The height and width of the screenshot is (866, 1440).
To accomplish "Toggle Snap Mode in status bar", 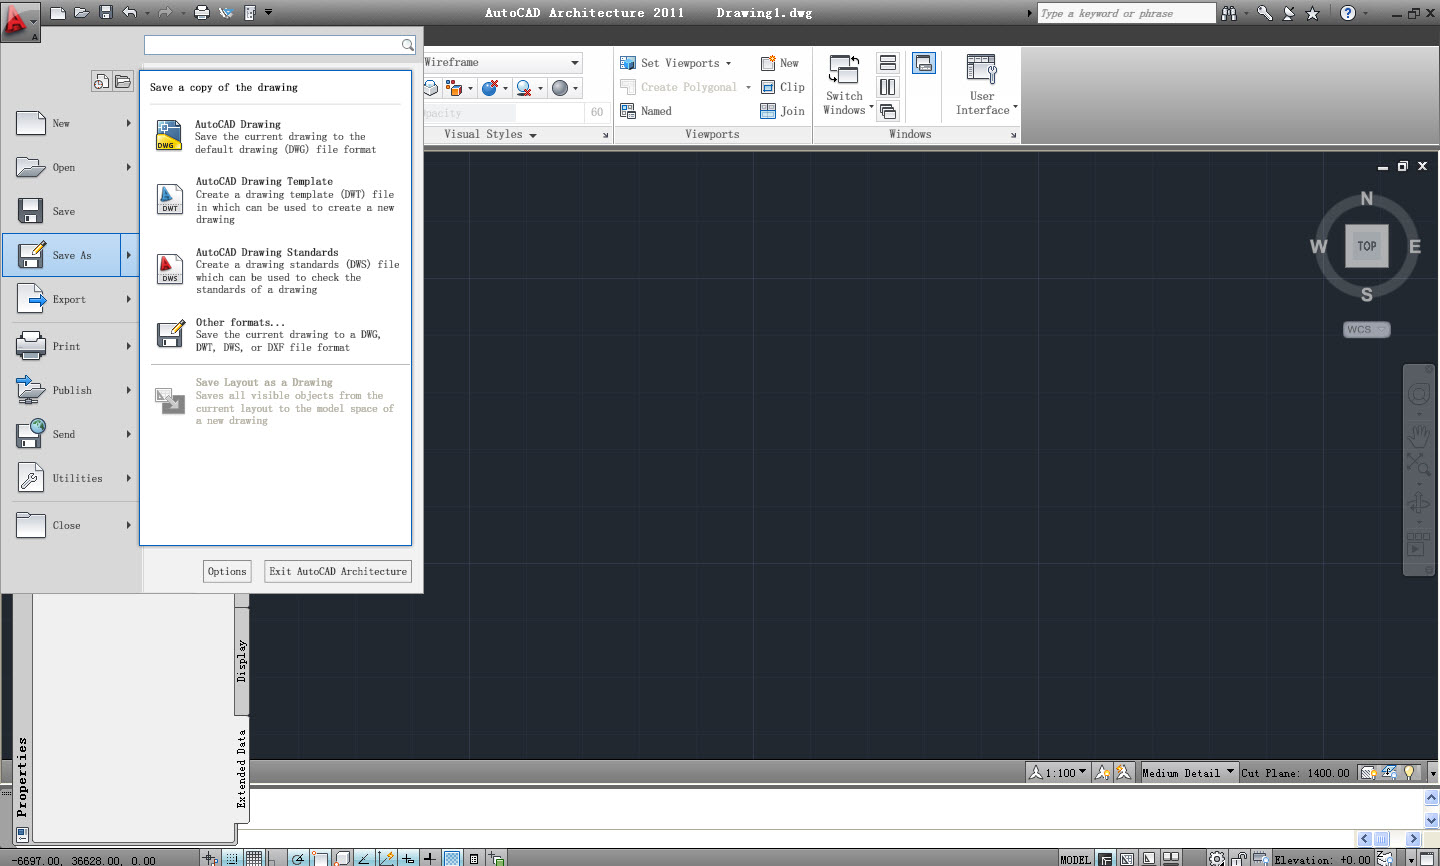I will (231, 858).
